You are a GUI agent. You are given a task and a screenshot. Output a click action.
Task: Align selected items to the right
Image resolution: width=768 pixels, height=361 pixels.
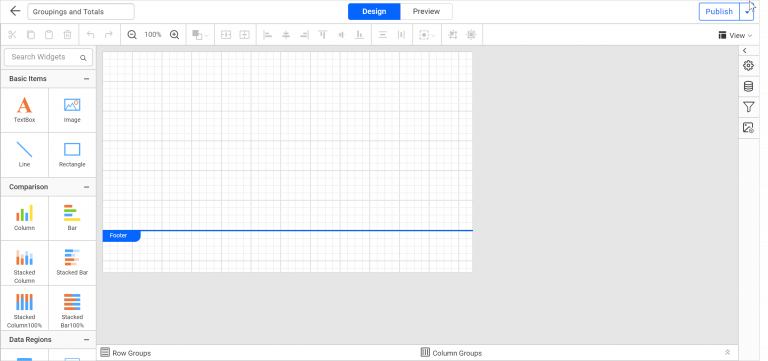click(x=304, y=35)
